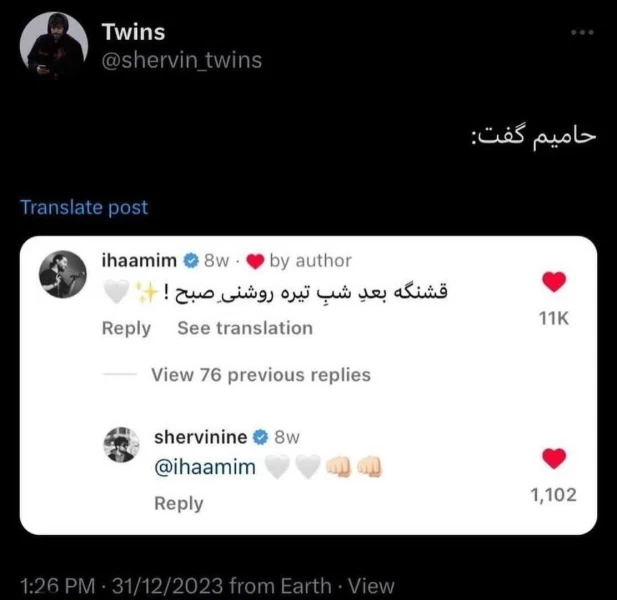Tap the heart on ihaamim's comment
617x600 pixels.
click(x=554, y=282)
